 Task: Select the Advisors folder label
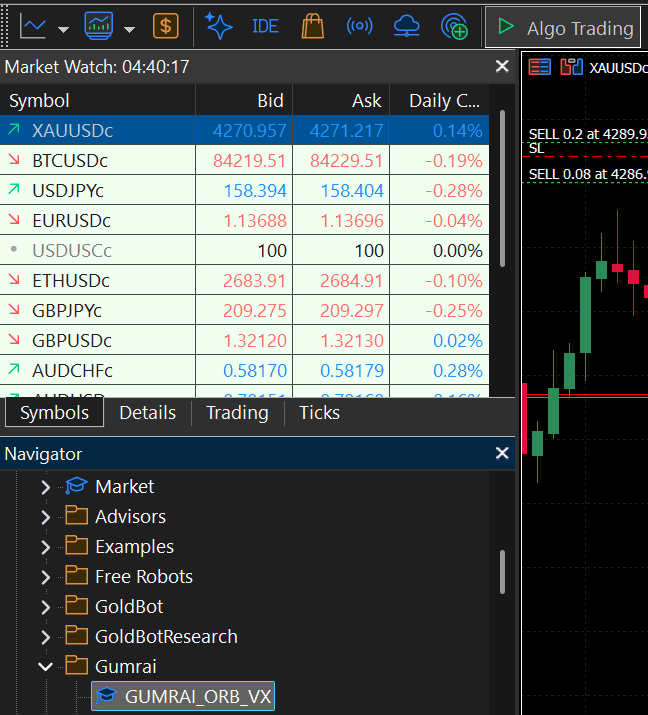[130, 517]
